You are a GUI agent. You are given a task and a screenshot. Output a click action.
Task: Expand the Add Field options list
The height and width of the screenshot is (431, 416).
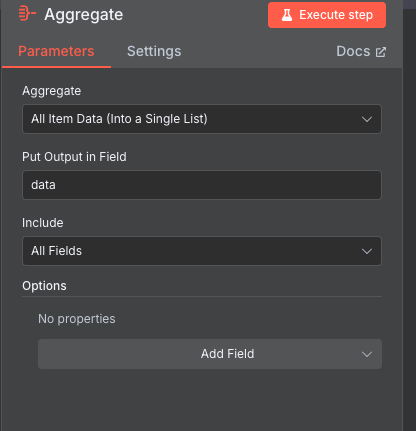coord(210,354)
